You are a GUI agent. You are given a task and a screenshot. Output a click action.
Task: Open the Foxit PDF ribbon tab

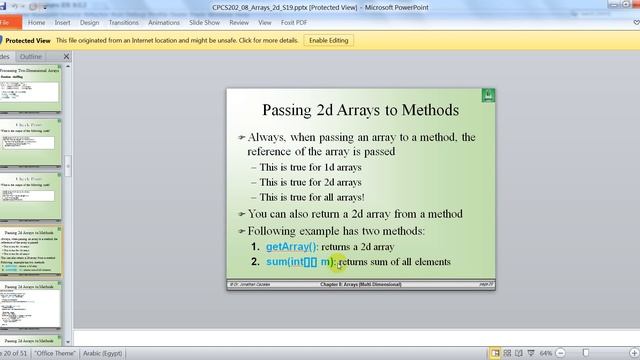point(294,23)
